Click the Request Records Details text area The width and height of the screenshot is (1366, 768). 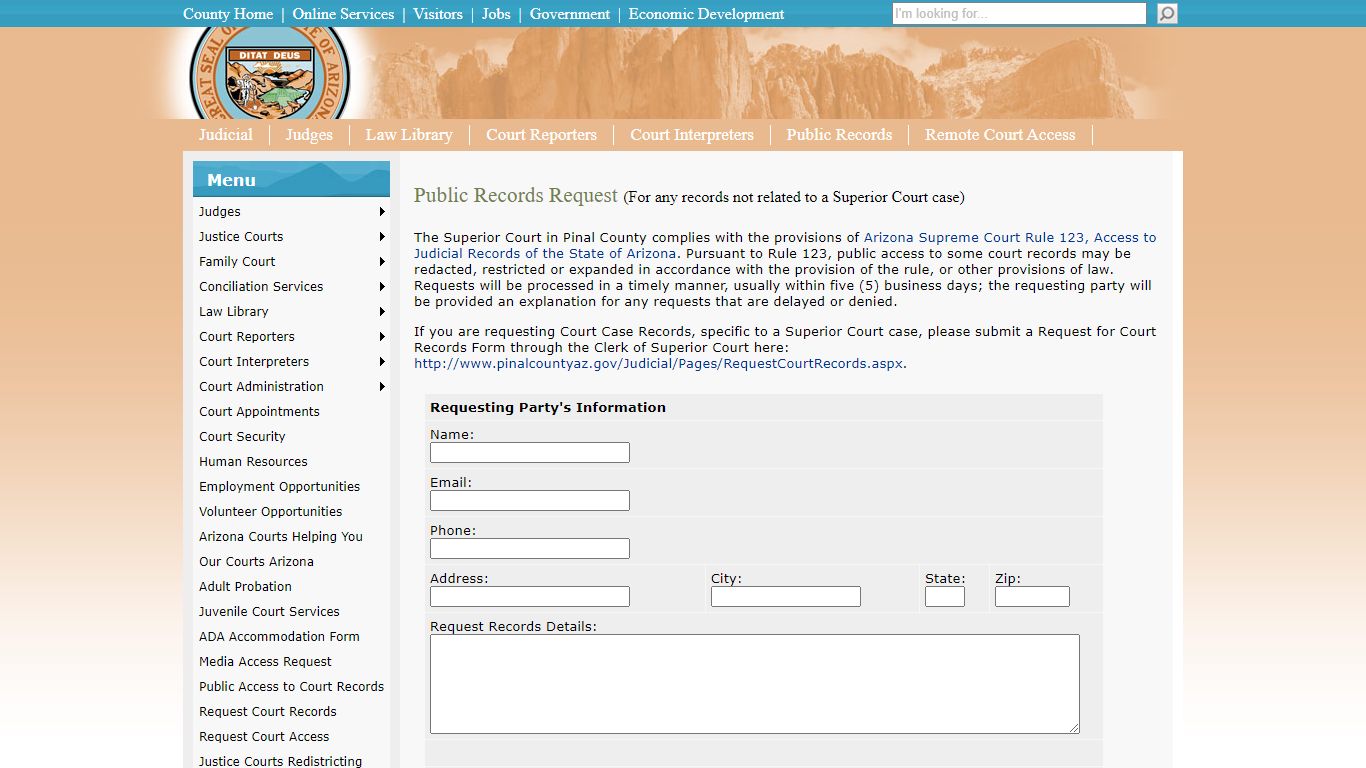[x=755, y=684]
